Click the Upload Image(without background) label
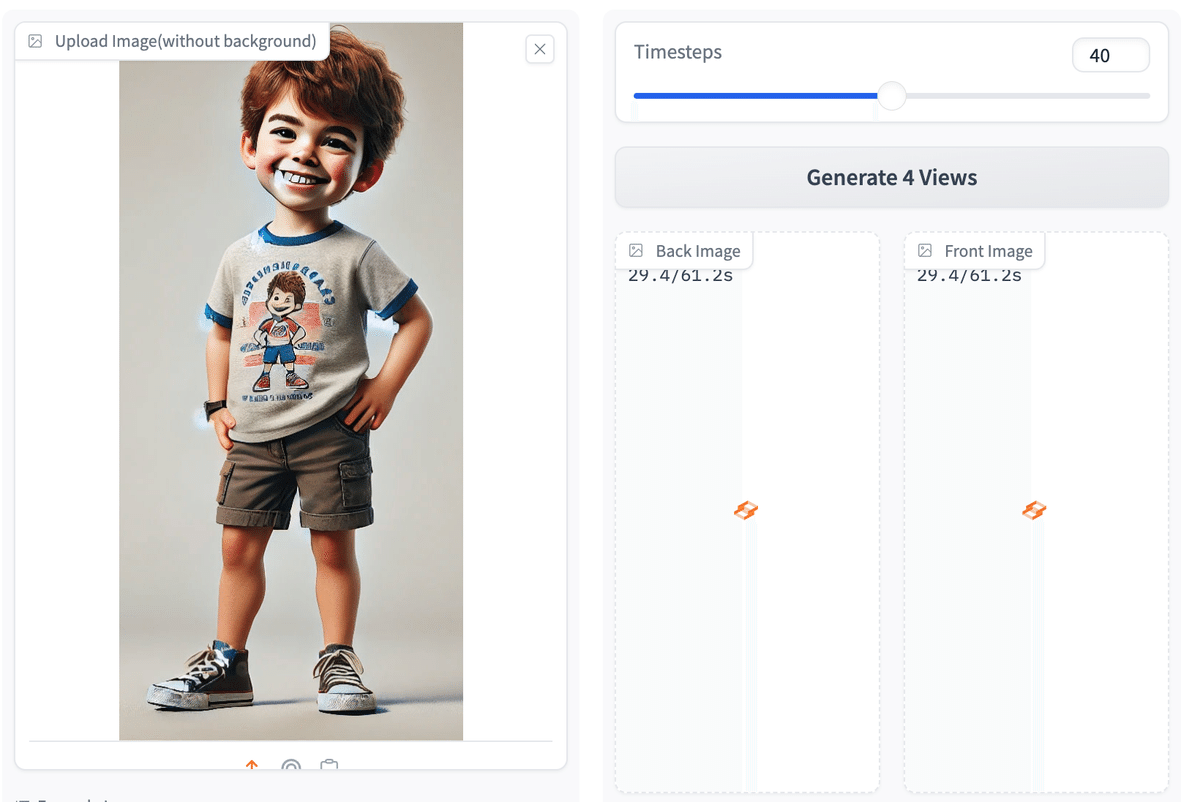 click(x=184, y=41)
